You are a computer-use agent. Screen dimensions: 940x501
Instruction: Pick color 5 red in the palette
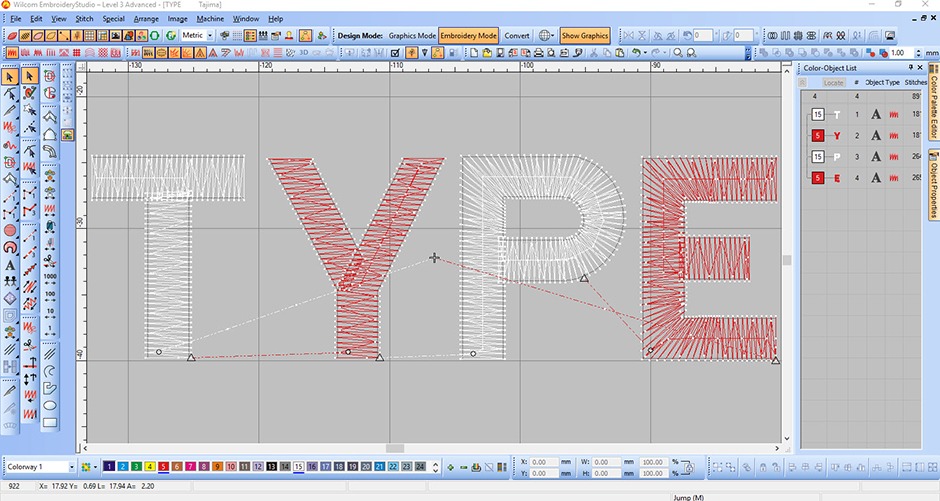click(163, 466)
